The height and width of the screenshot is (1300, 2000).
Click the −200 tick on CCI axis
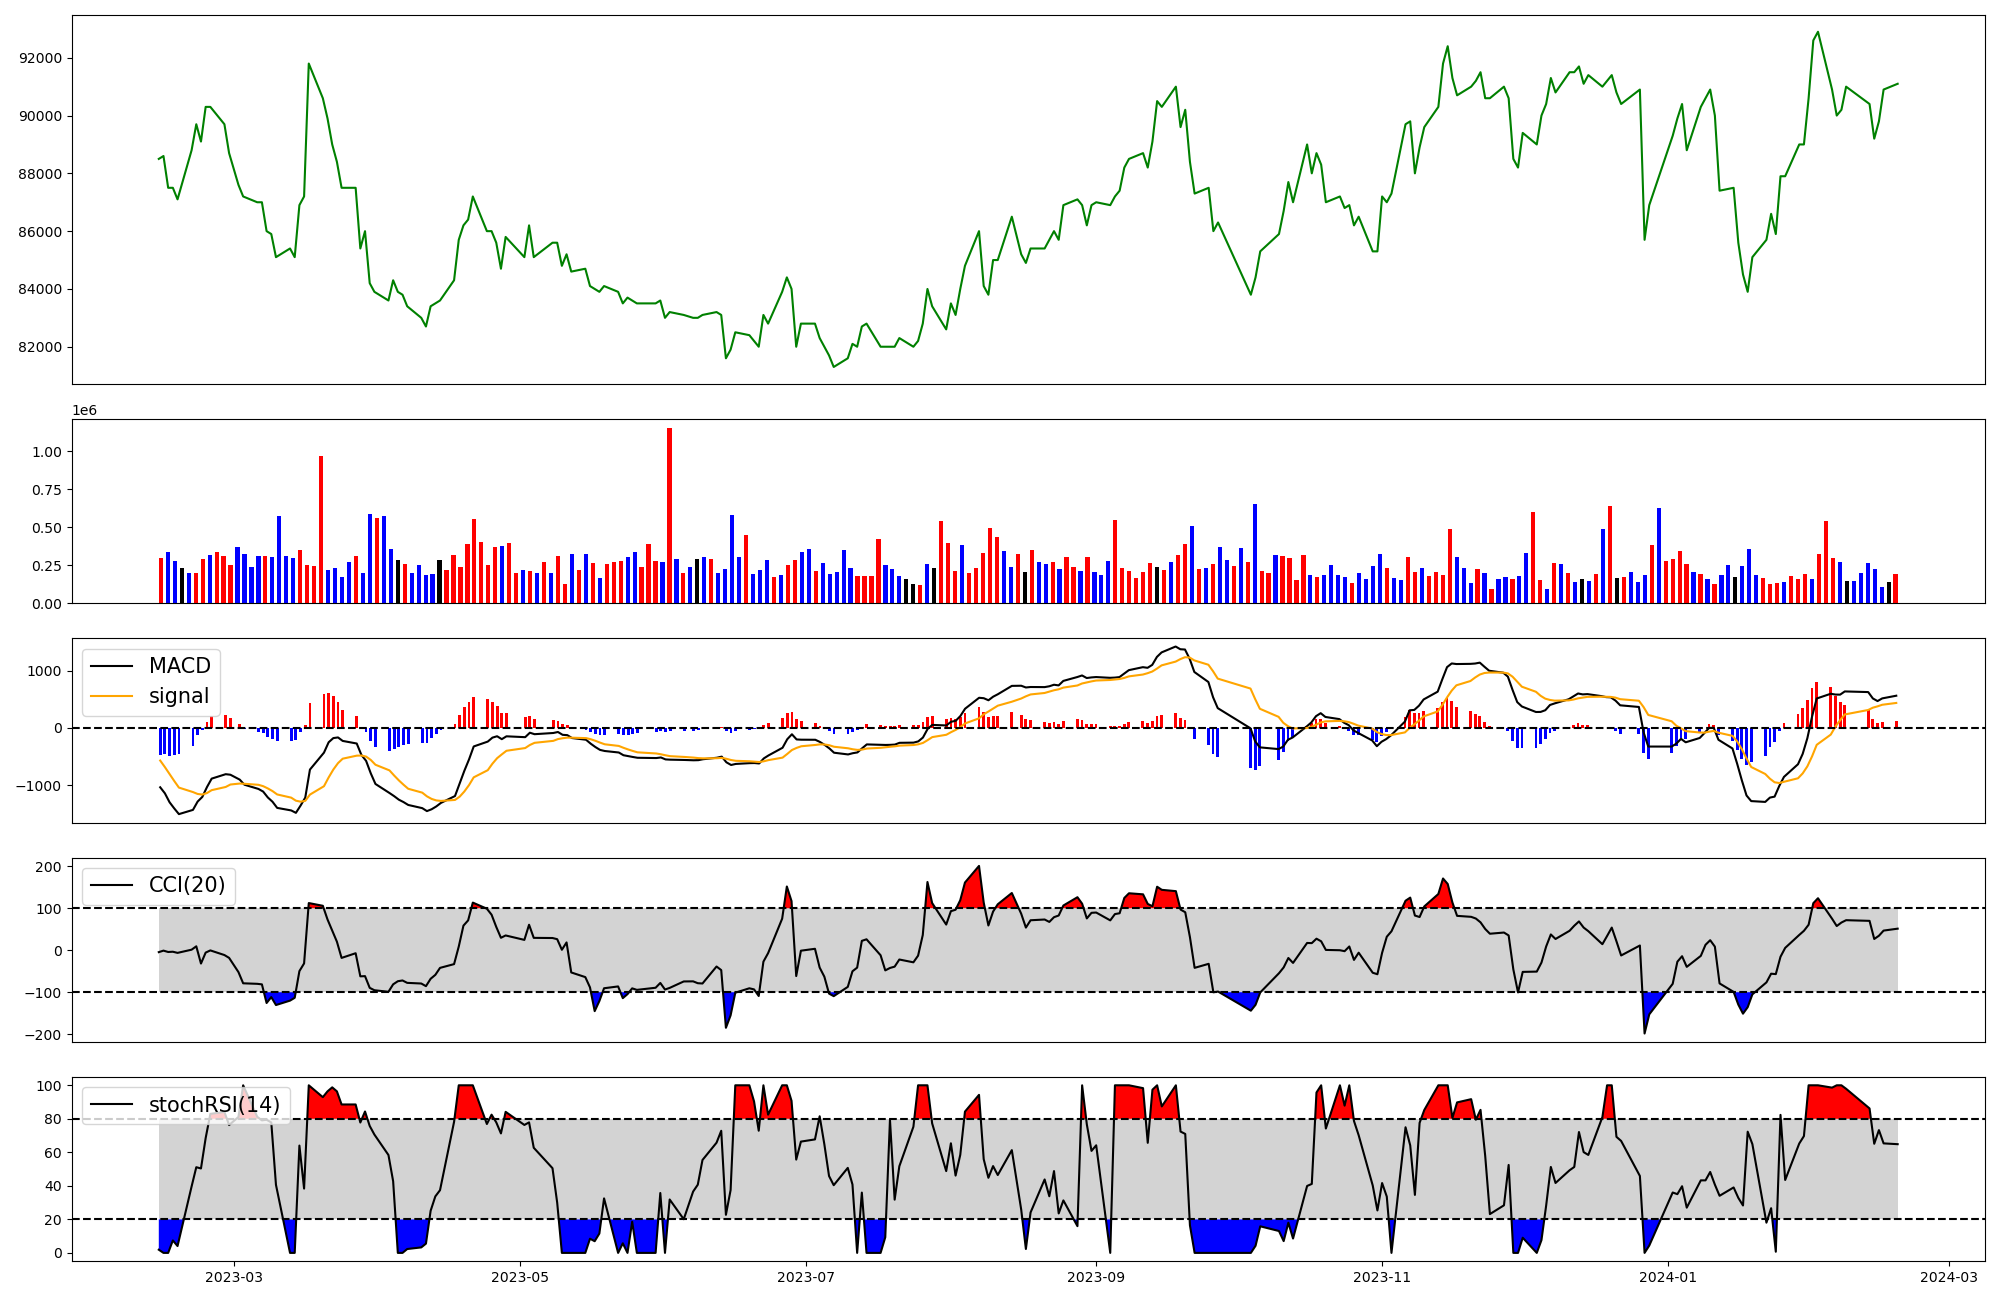coord(44,1035)
